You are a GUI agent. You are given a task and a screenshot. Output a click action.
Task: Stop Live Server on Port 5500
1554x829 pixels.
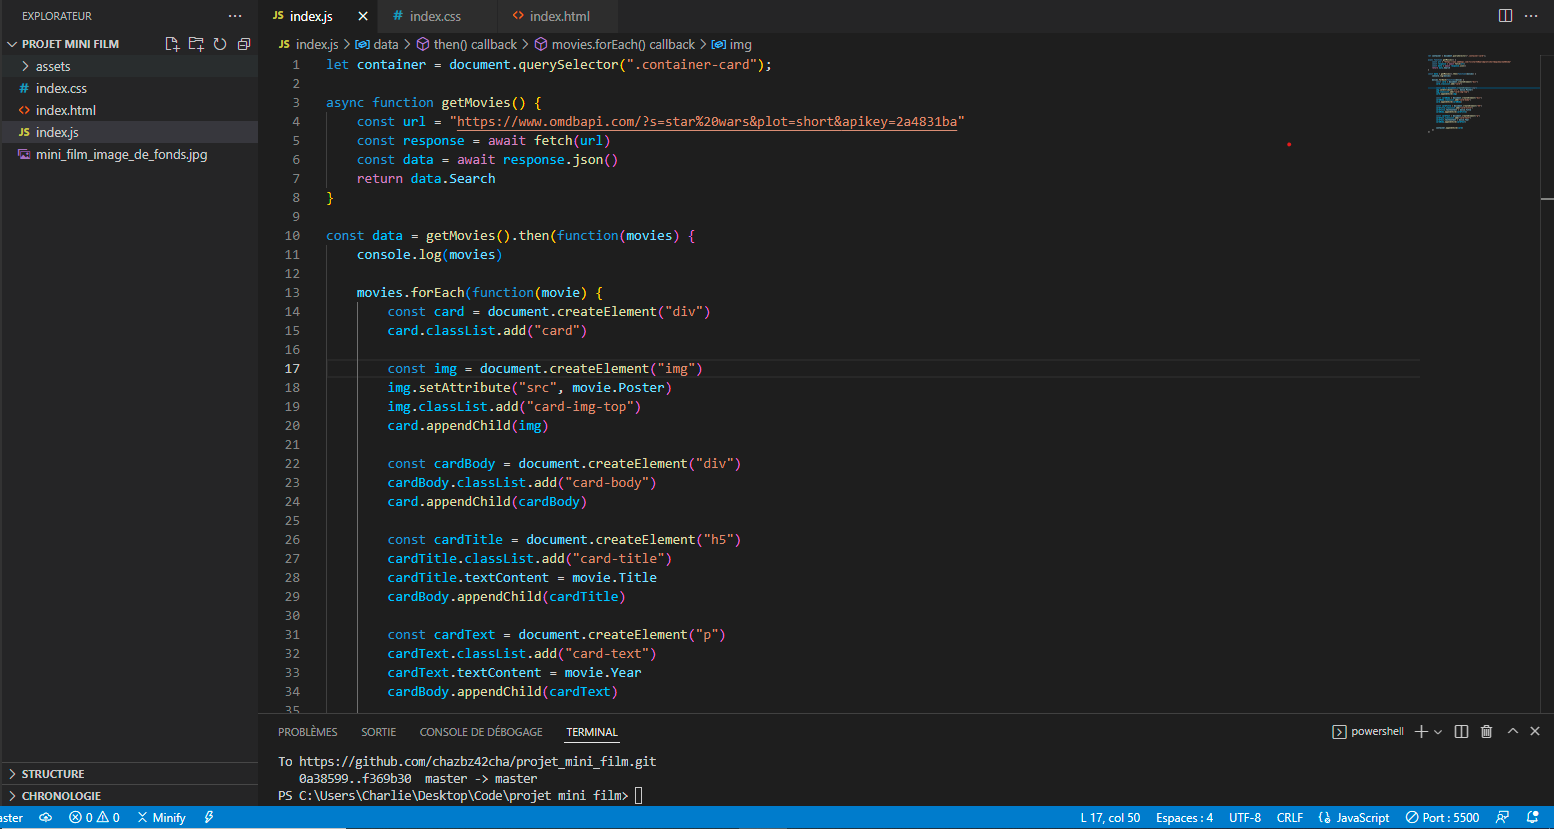pos(1442,818)
